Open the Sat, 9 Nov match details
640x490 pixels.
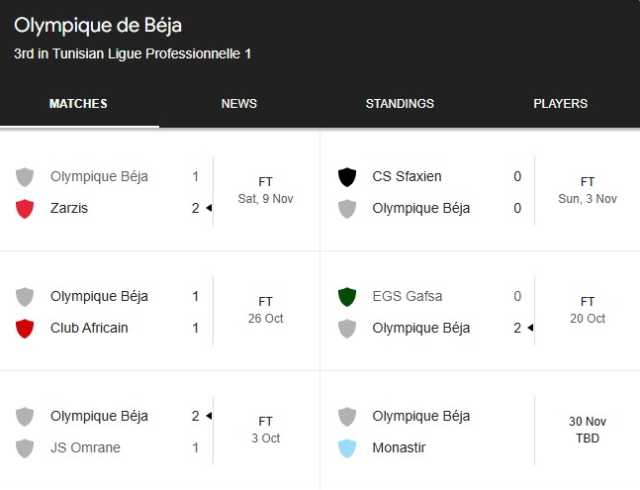tap(160, 192)
